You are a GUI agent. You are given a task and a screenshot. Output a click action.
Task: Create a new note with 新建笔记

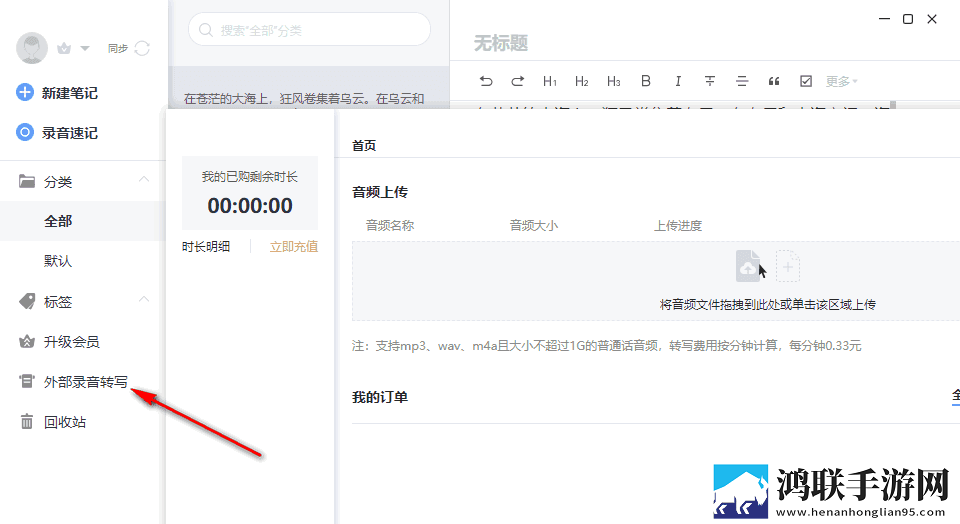pos(69,93)
